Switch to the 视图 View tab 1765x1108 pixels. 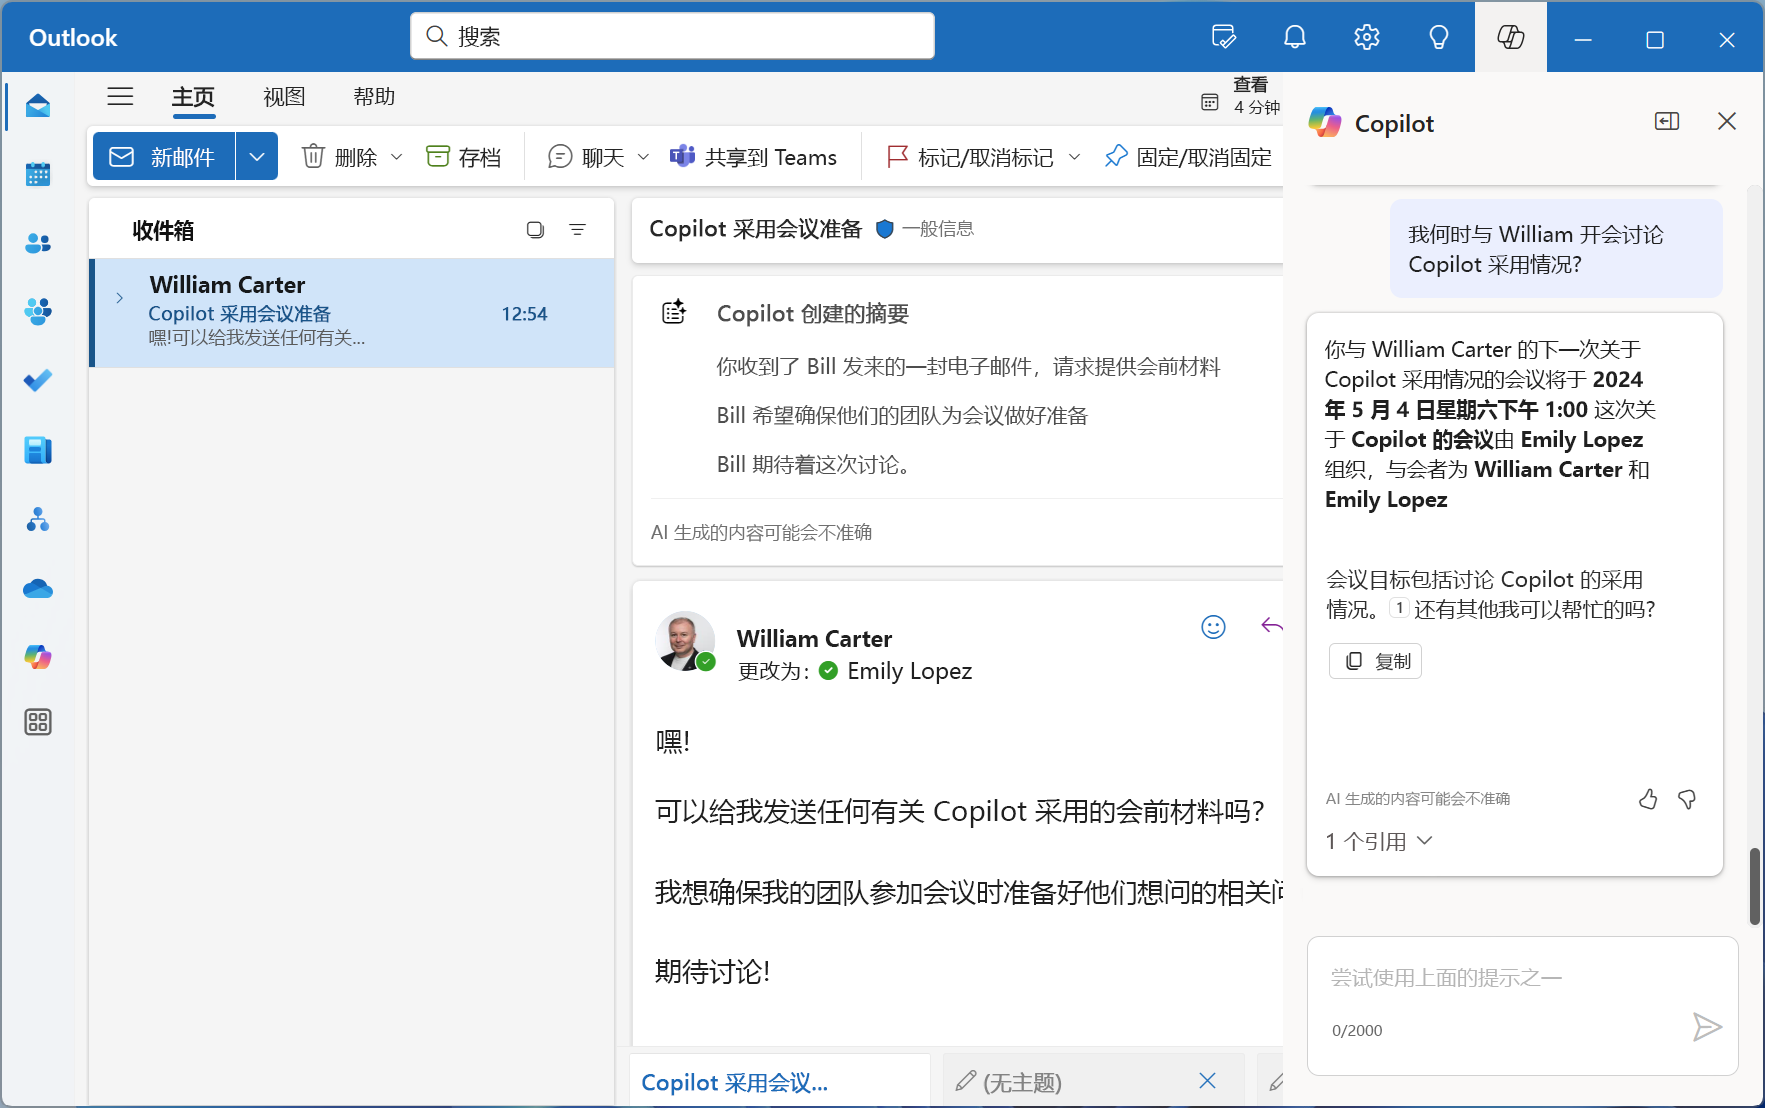click(x=284, y=96)
